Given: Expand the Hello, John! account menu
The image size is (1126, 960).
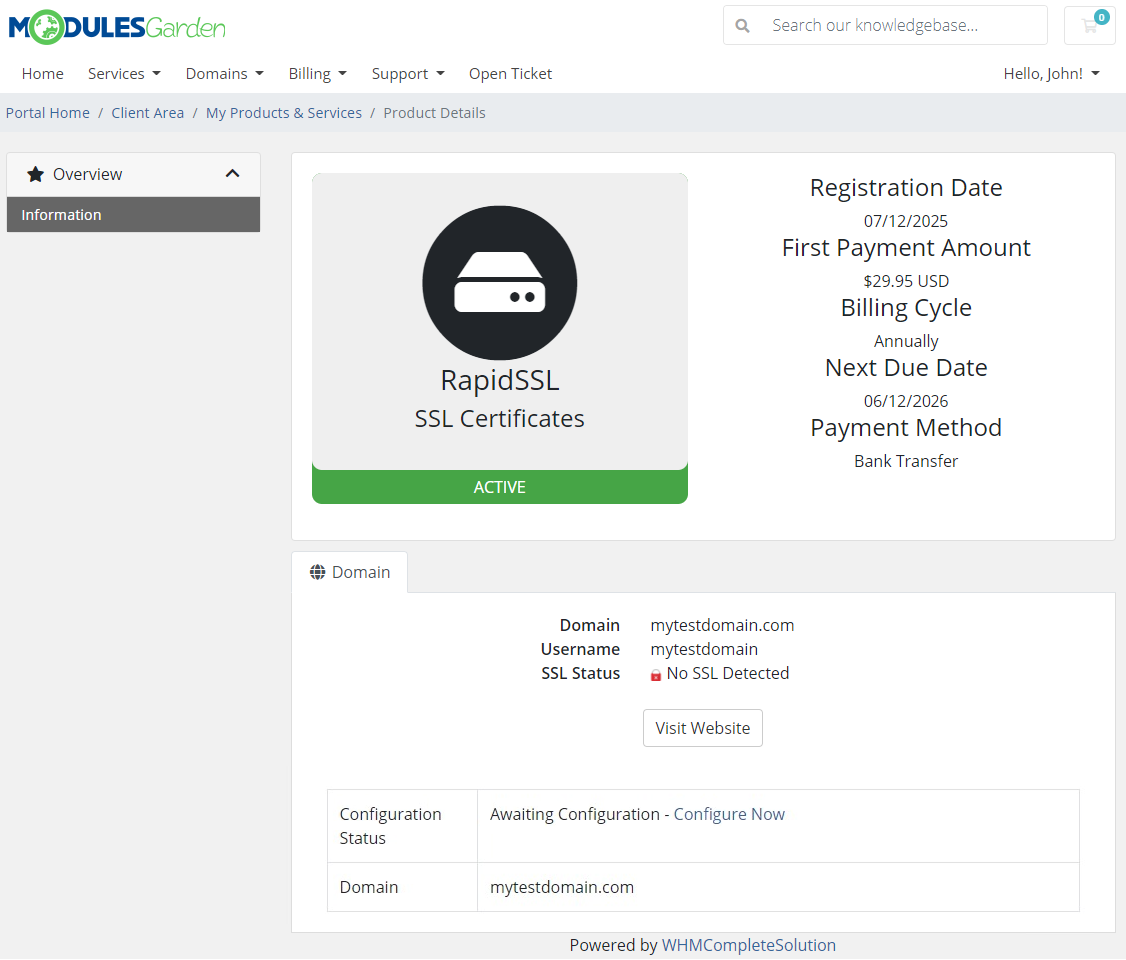Looking at the screenshot, I should pyautogui.click(x=1051, y=73).
